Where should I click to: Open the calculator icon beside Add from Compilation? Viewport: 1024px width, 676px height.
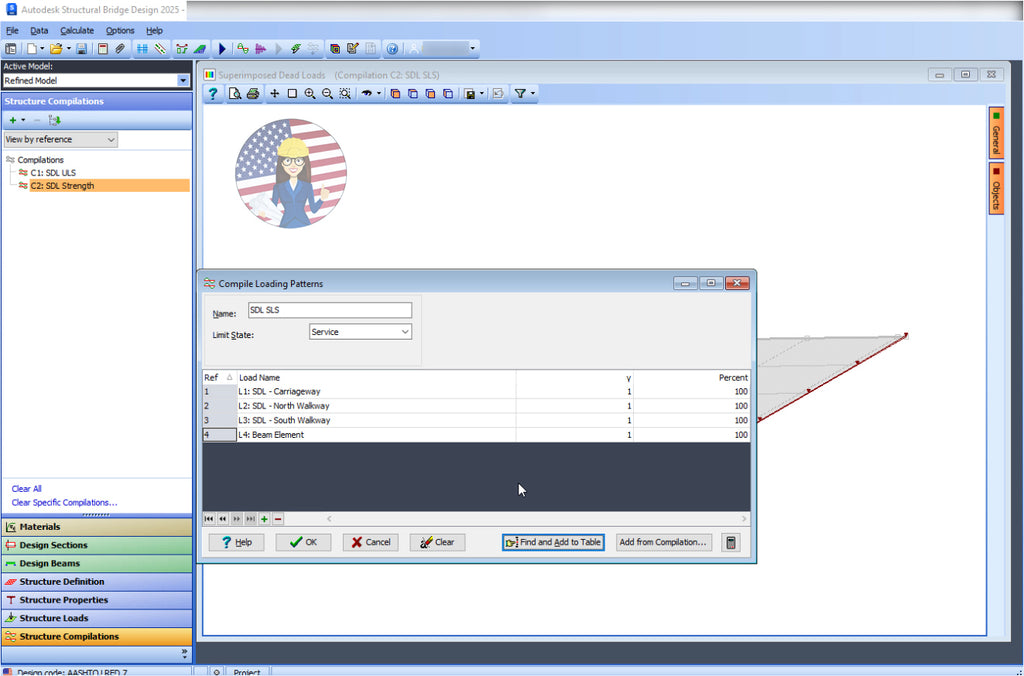point(730,542)
